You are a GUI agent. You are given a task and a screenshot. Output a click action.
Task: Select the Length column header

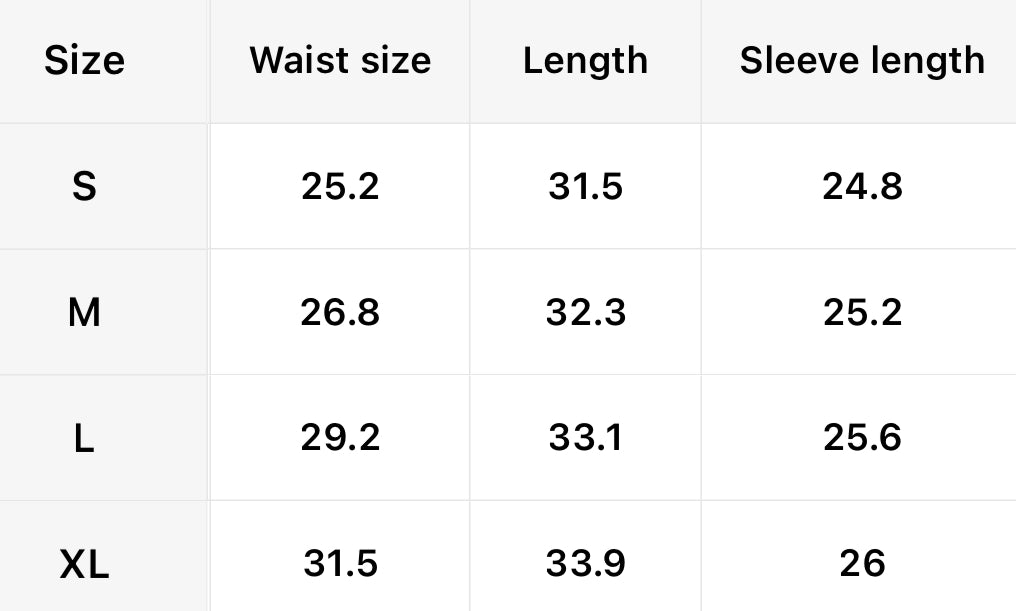tap(585, 61)
